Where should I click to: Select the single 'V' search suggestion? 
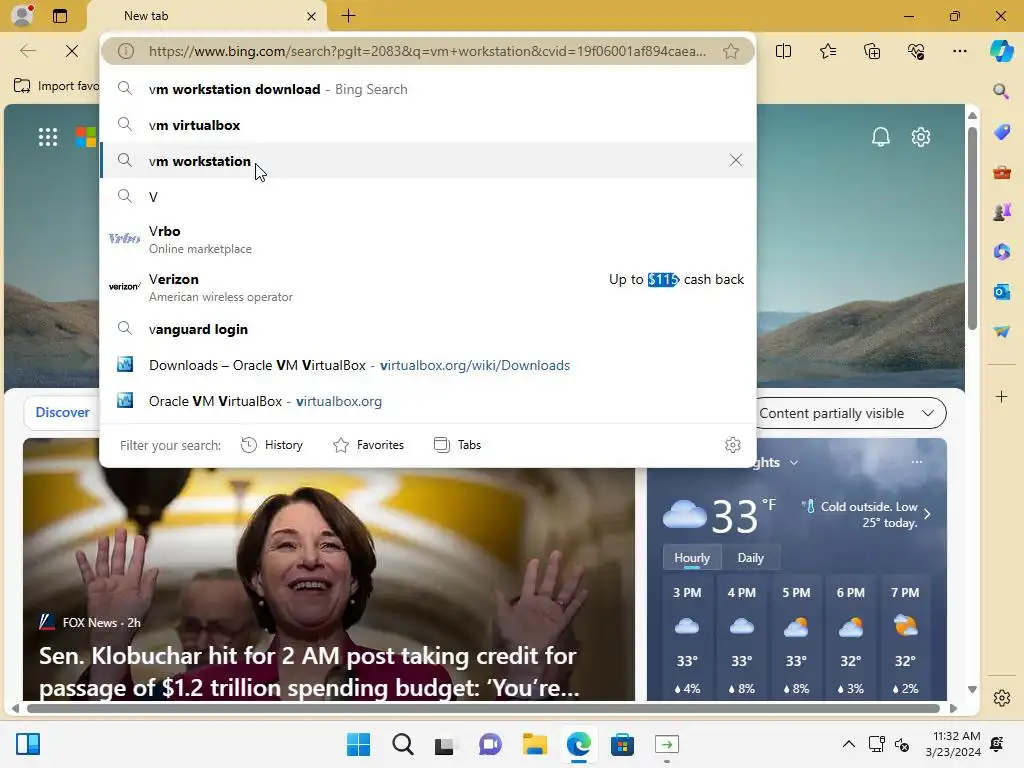coord(428,197)
